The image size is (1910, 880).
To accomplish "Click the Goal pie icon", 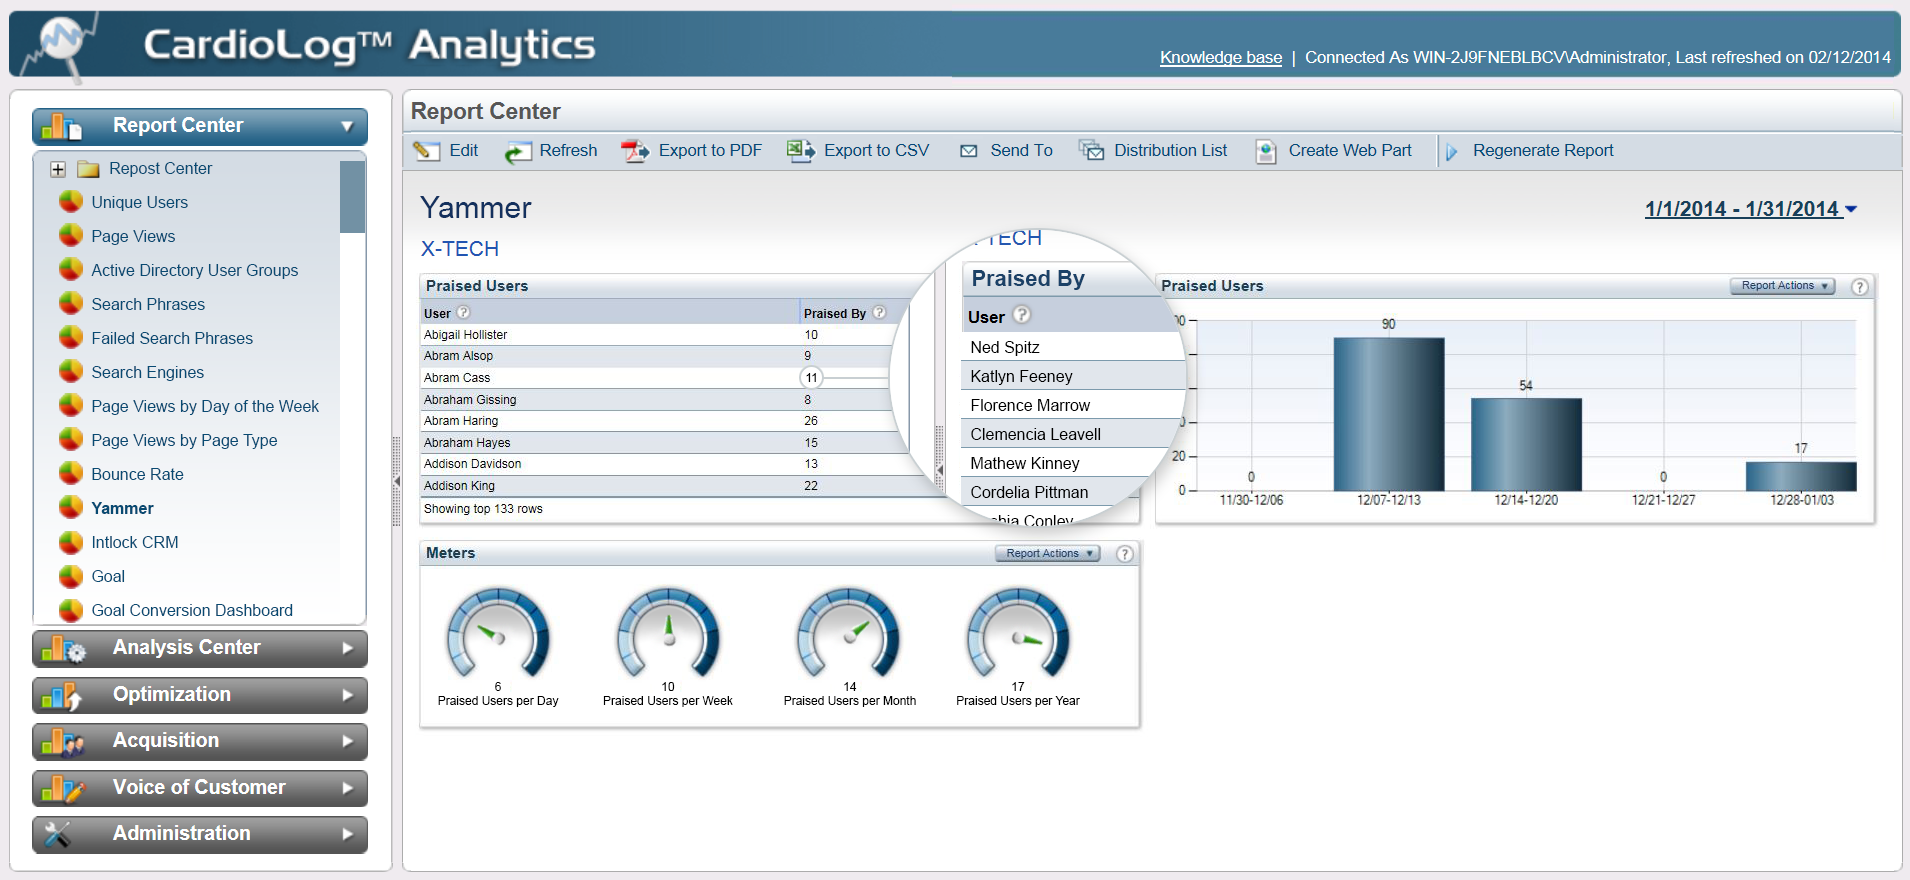I will point(71,576).
